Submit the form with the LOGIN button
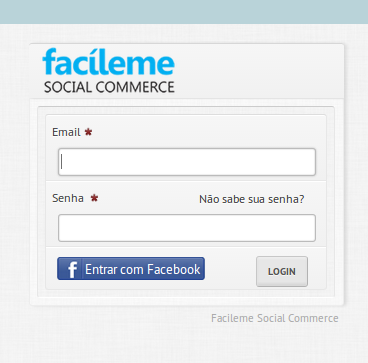 coord(282,271)
